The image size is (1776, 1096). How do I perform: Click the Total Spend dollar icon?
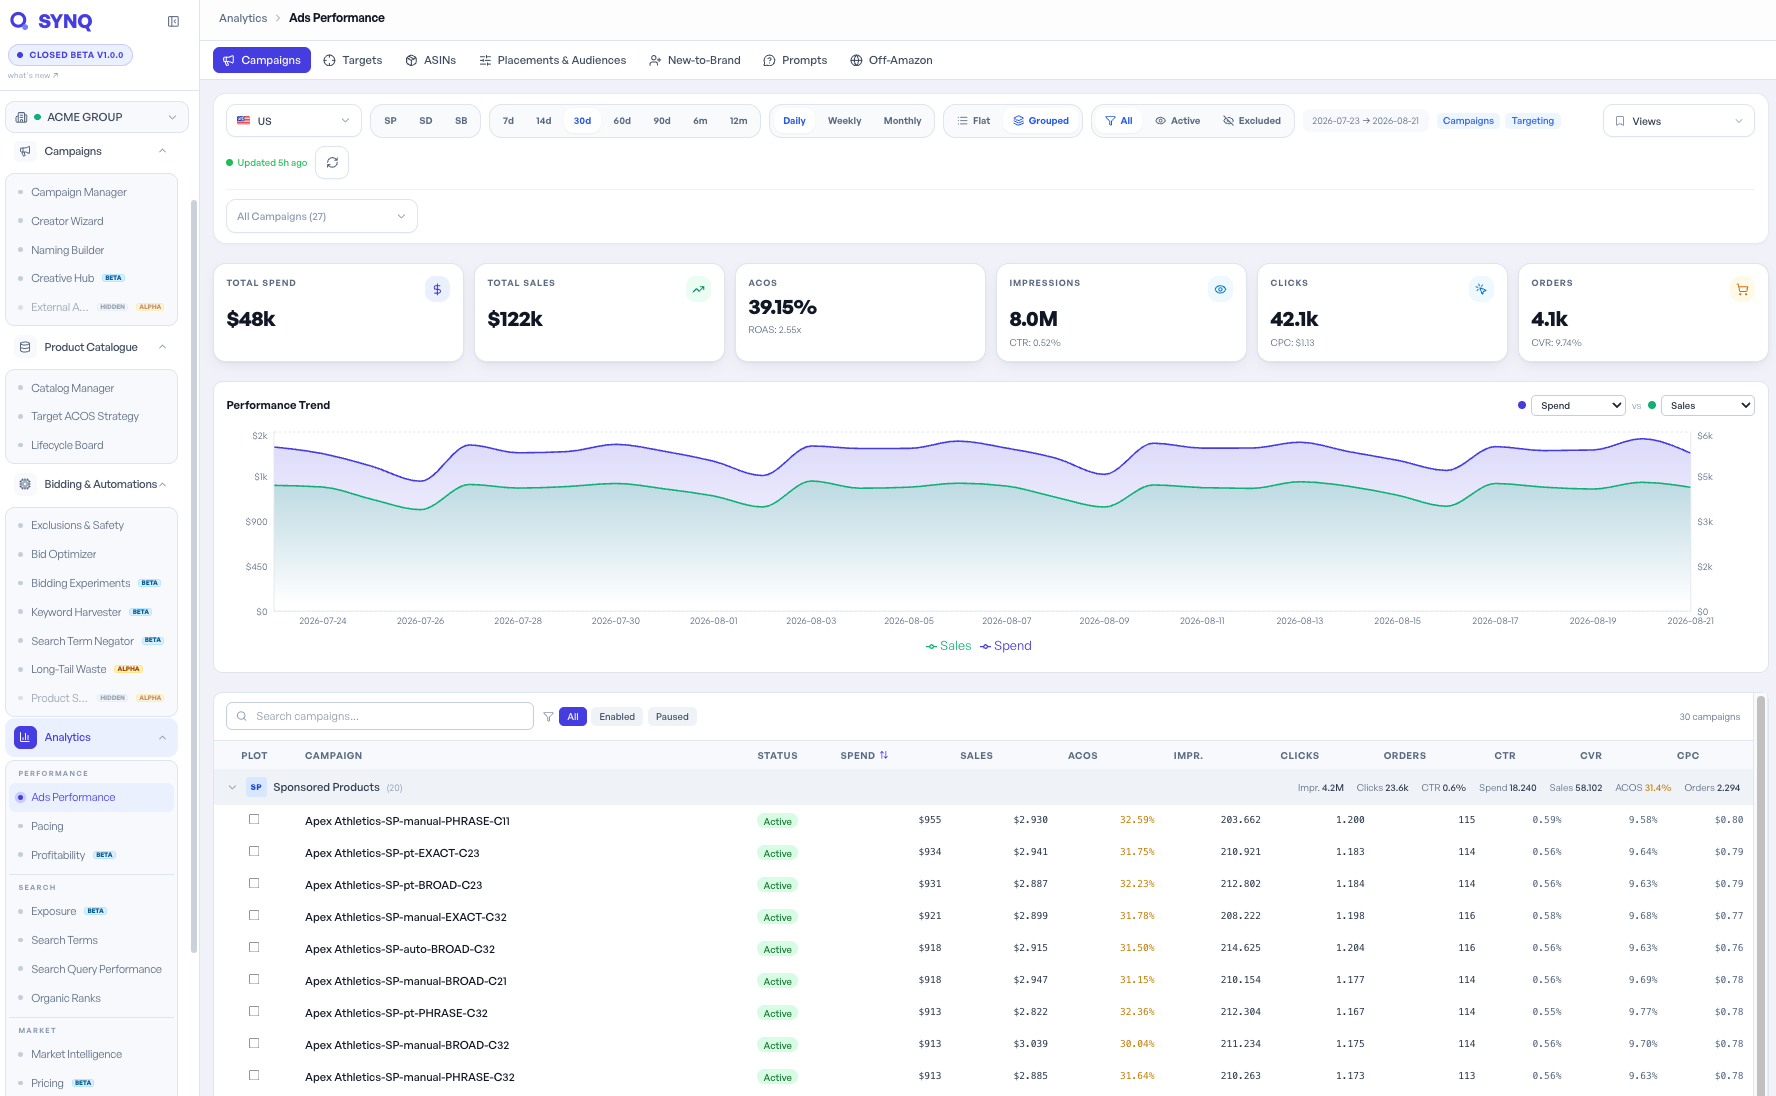(437, 289)
